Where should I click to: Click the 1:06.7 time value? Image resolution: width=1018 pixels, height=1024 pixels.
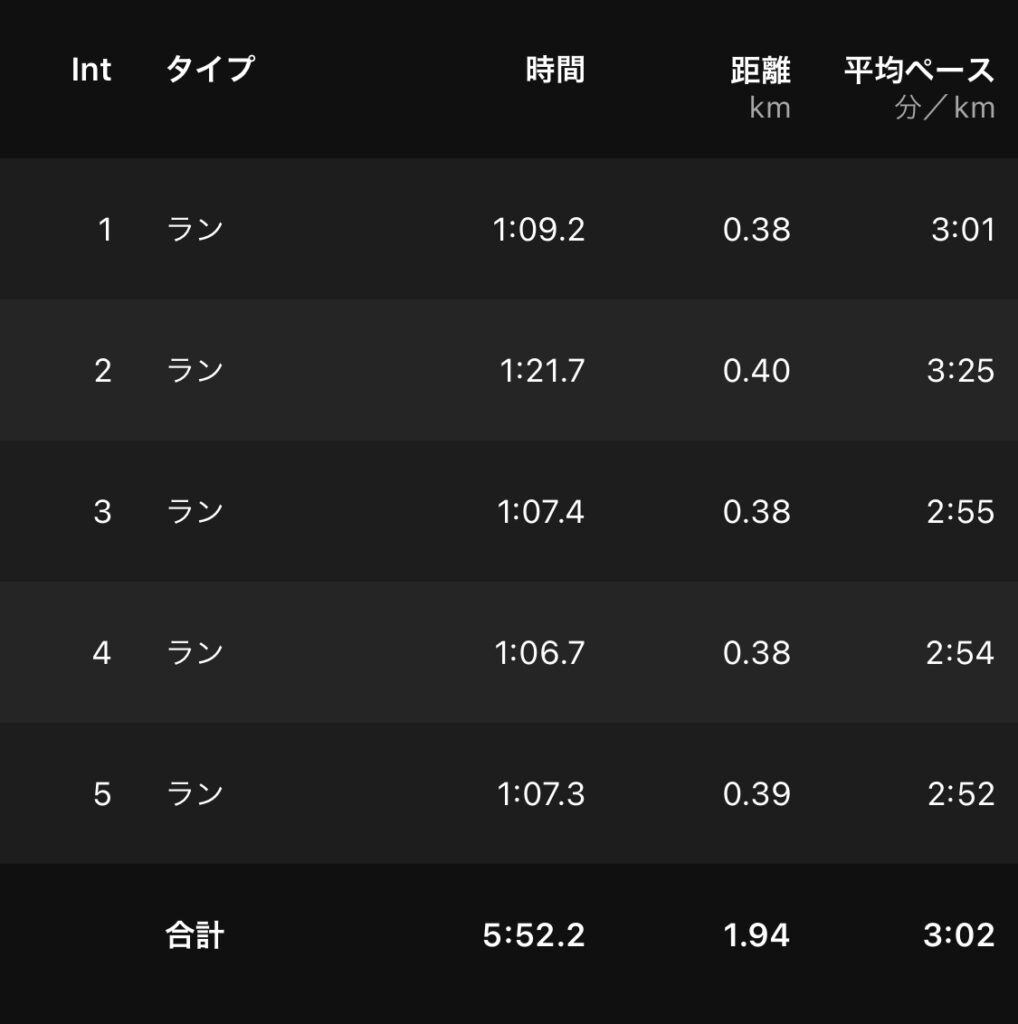[x=540, y=653]
